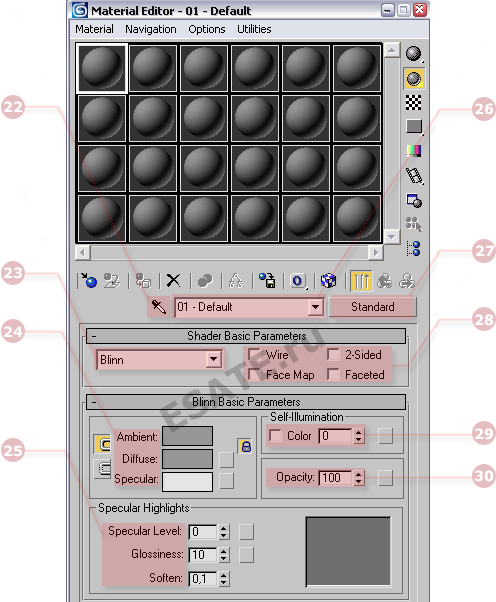496x602 pixels.
Task: Enable the Faceted checkbox
Action: click(x=333, y=374)
